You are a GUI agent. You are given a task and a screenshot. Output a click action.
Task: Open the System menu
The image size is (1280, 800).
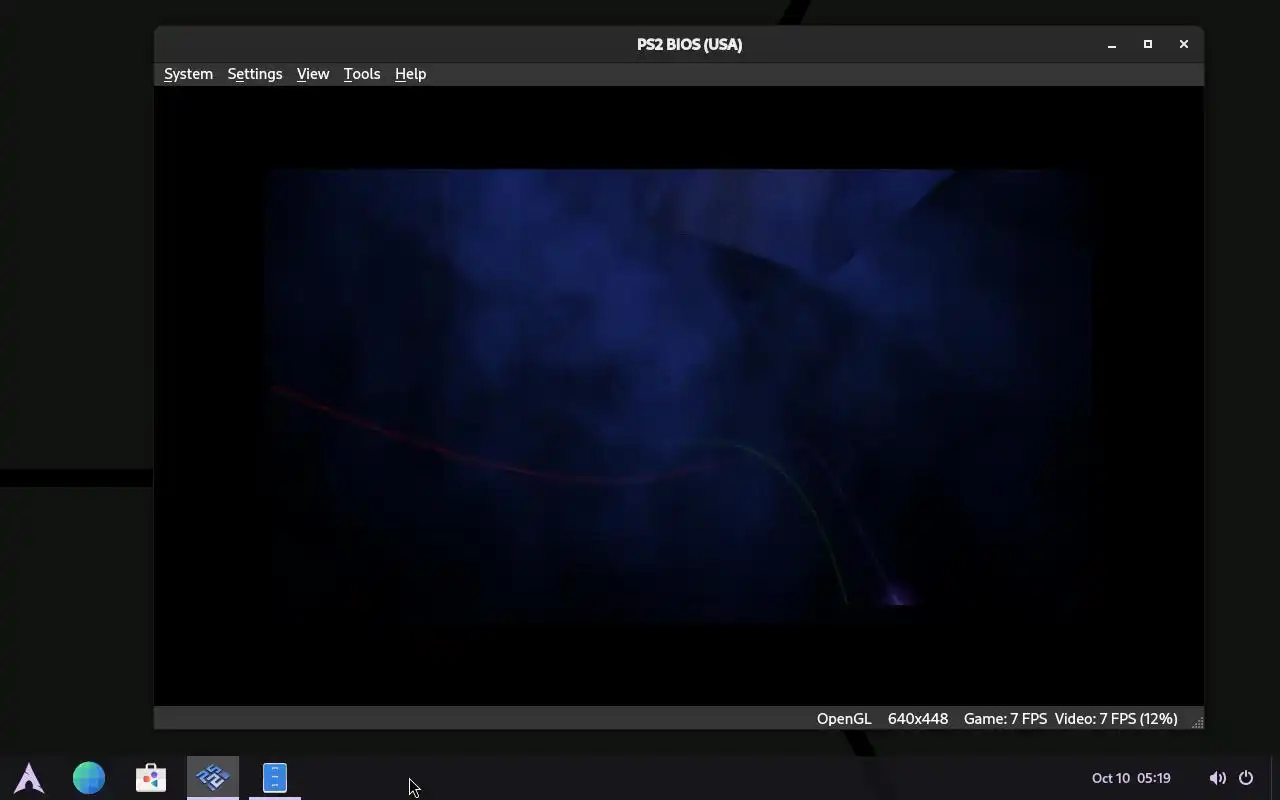pyautogui.click(x=188, y=74)
